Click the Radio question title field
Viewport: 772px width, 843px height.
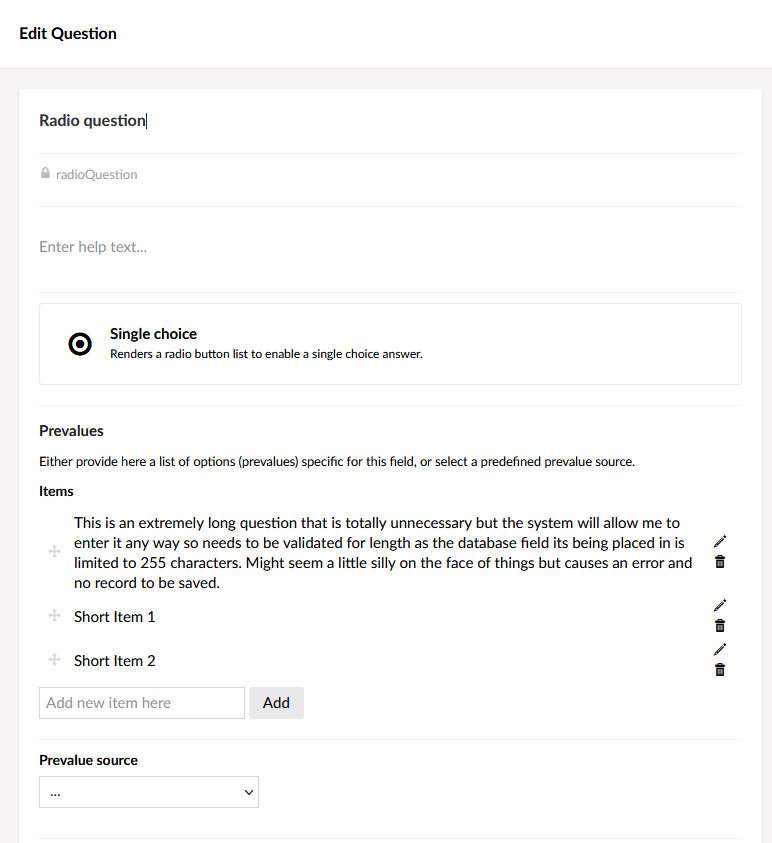point(93,120)
